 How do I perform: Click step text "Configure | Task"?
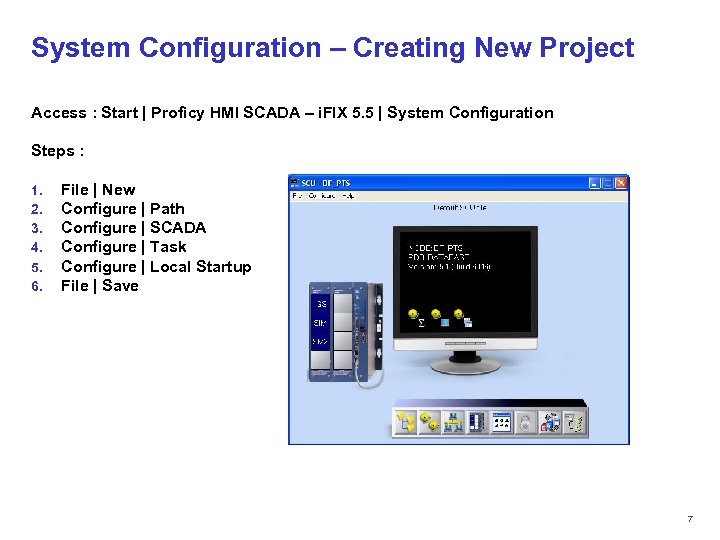[124, 247]
